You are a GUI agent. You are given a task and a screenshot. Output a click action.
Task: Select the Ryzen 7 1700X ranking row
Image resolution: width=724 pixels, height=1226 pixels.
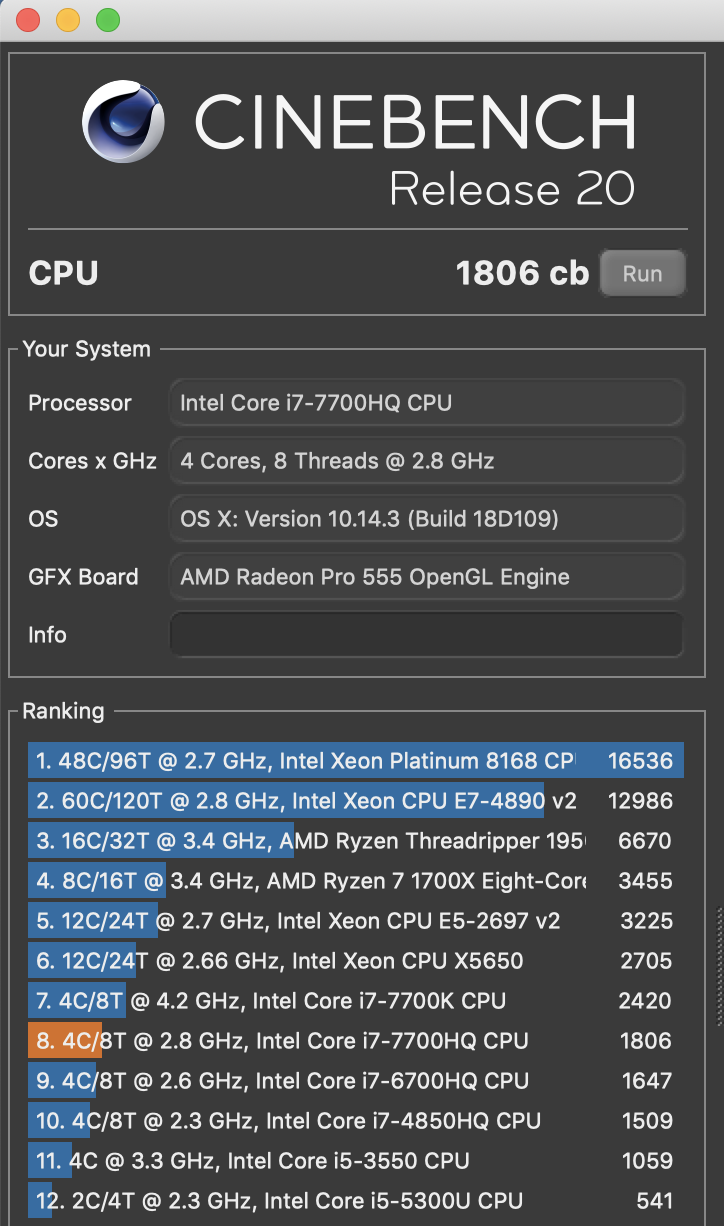pos(355,881)
